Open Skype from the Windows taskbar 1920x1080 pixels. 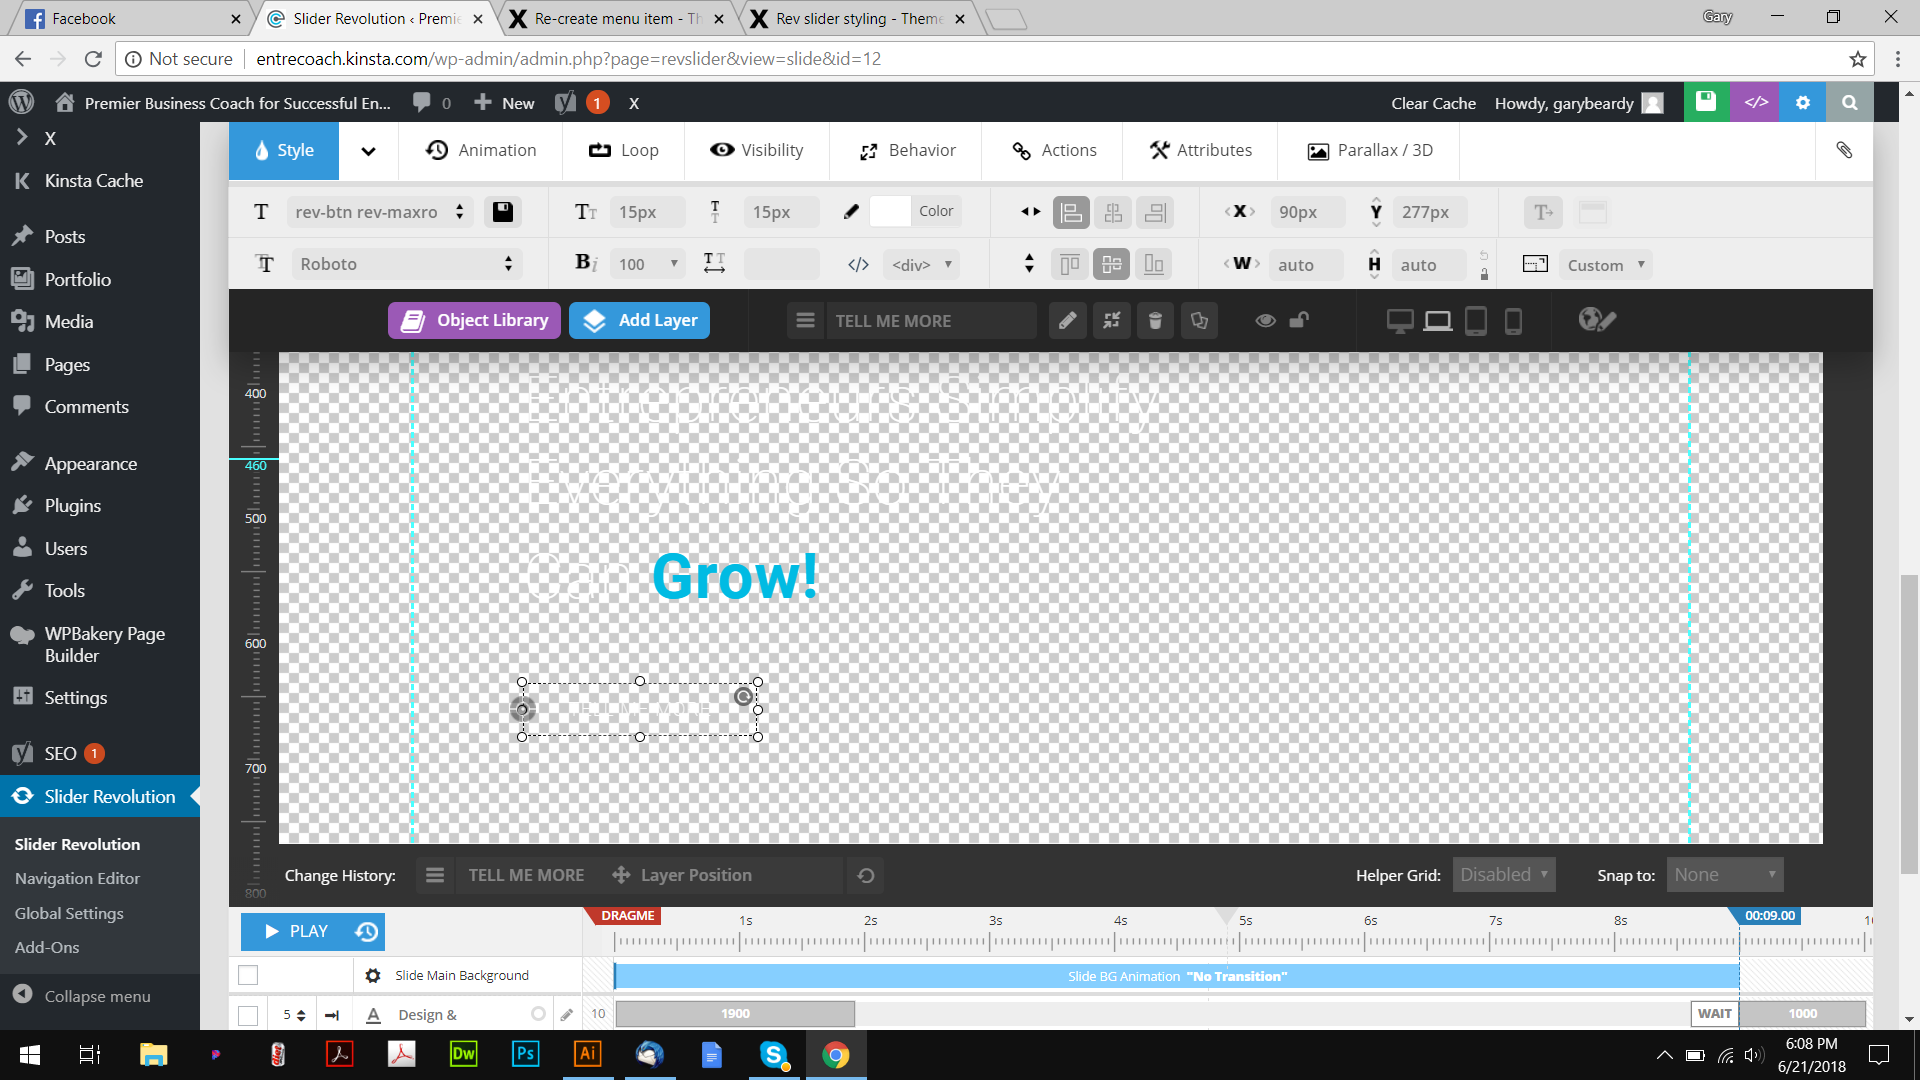pyautogui.click(x=773, y=1054)
